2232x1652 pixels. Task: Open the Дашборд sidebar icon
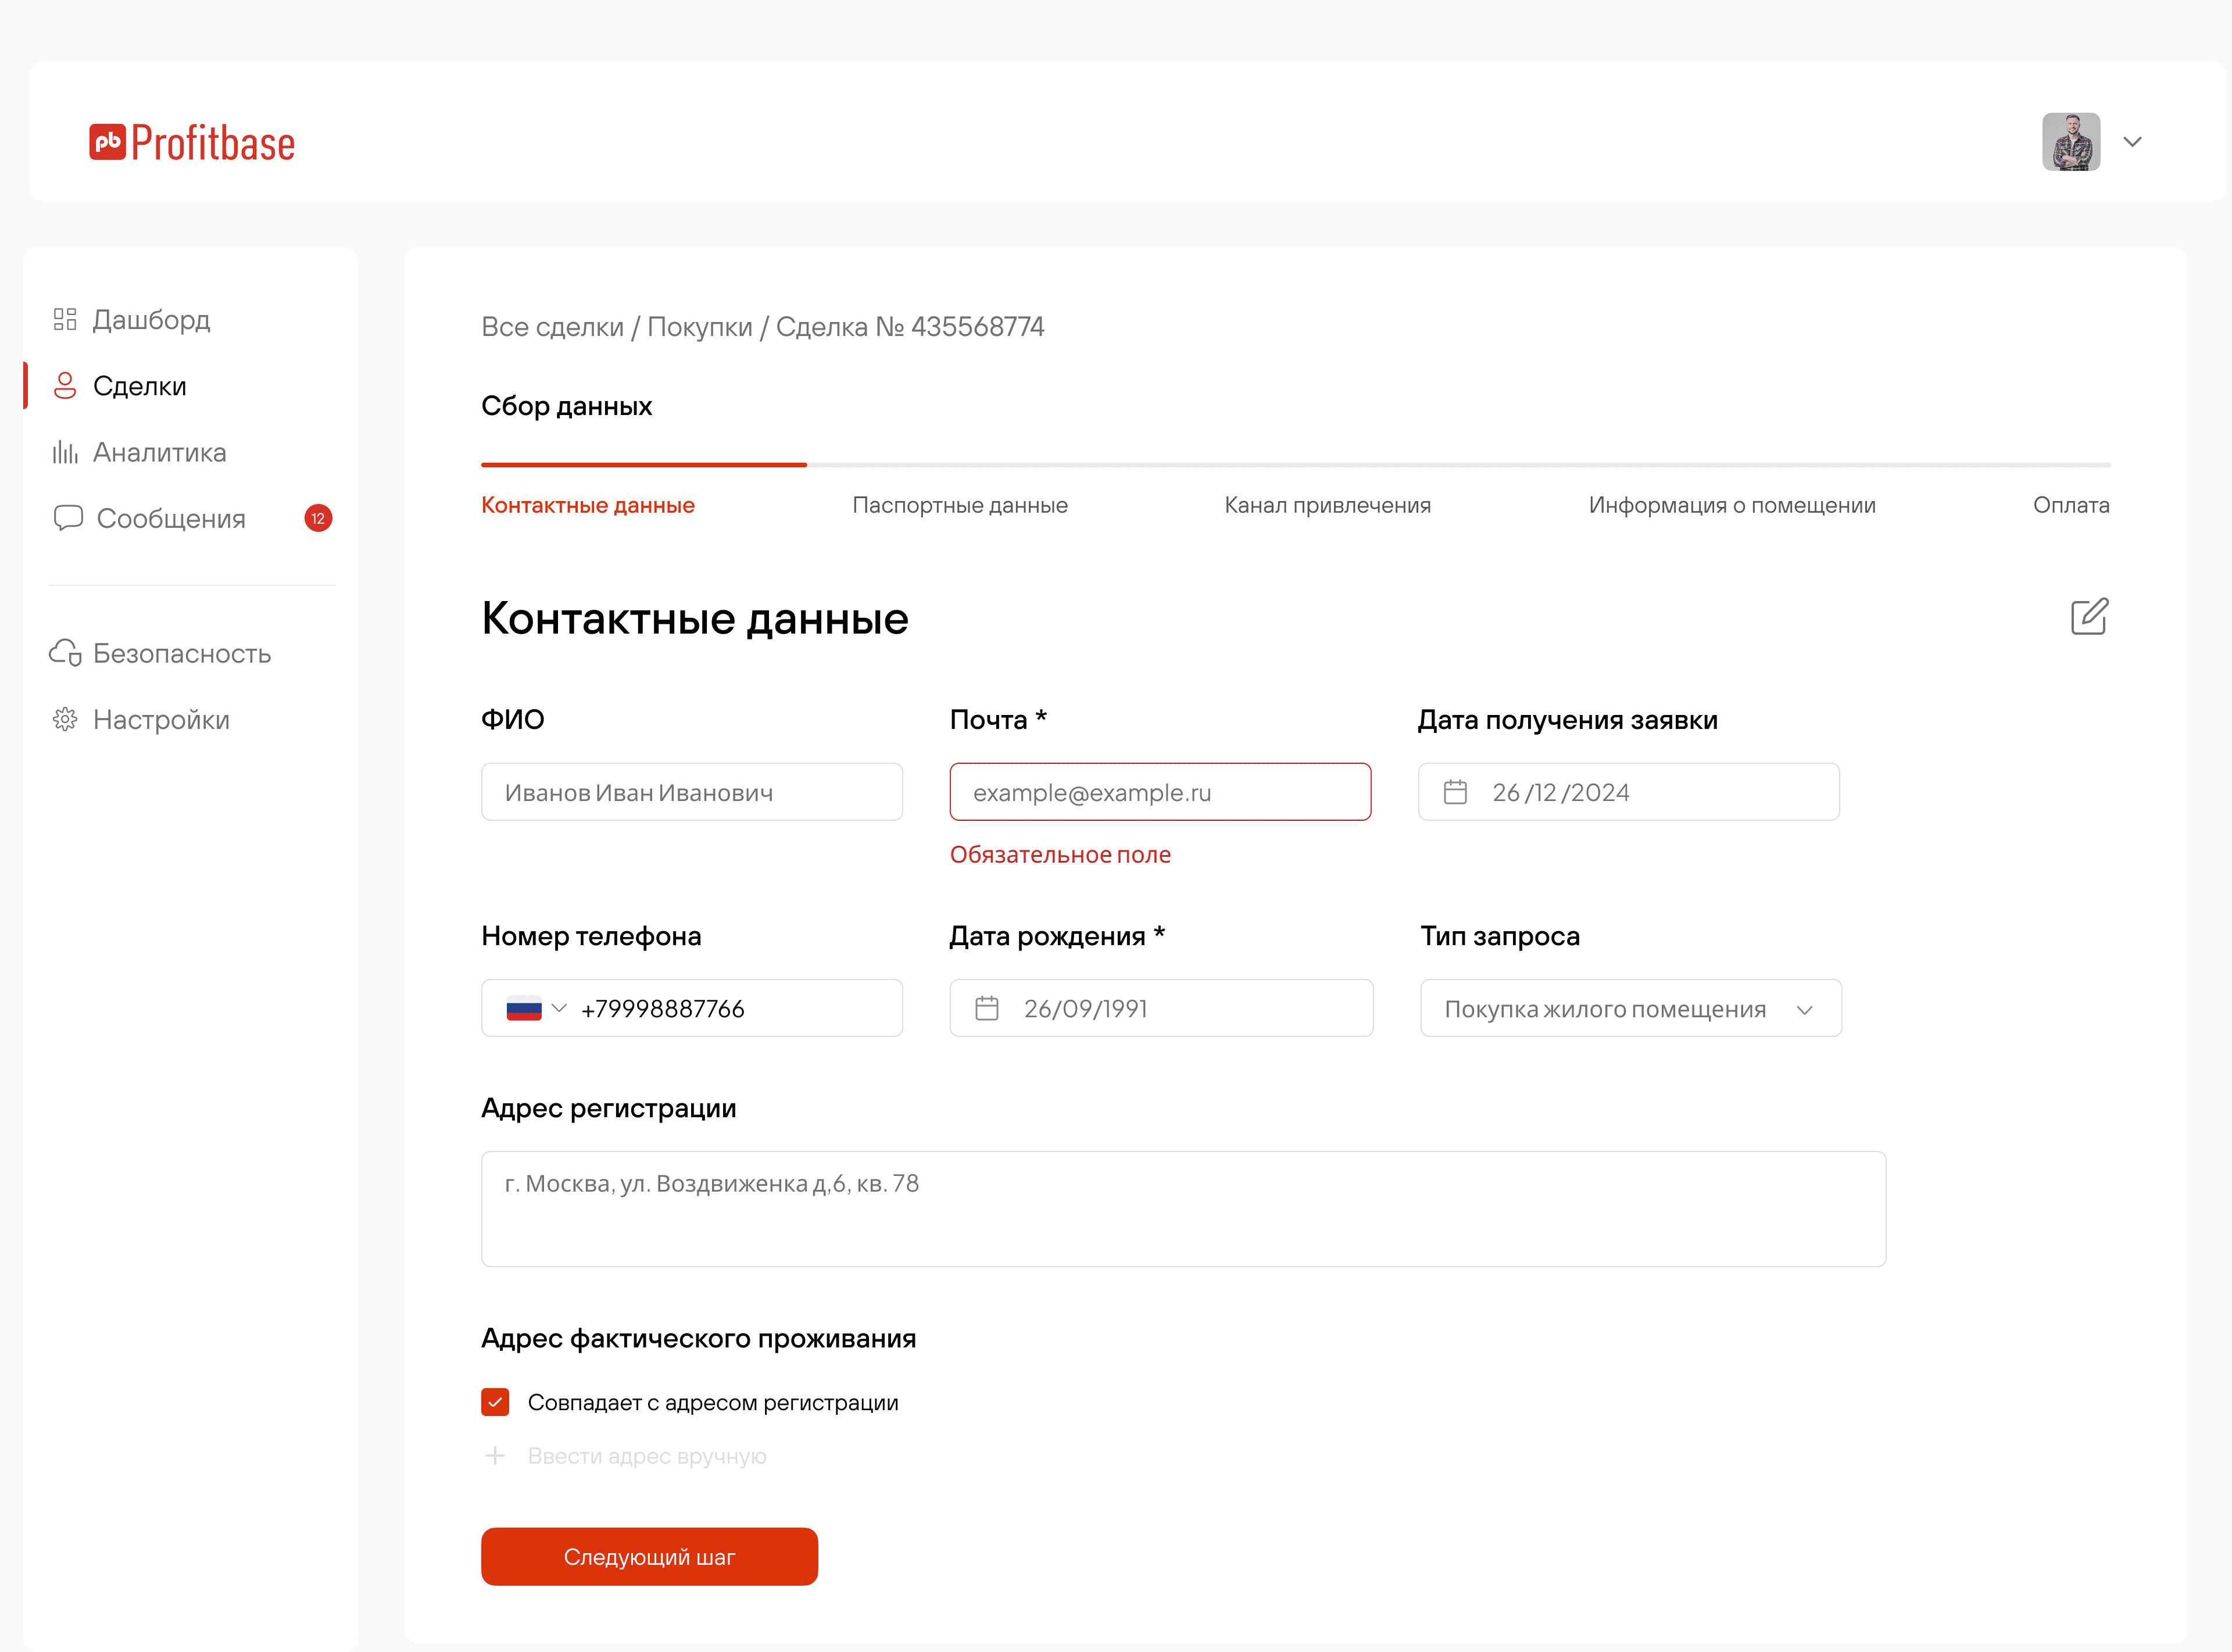[x=65, y=319]
